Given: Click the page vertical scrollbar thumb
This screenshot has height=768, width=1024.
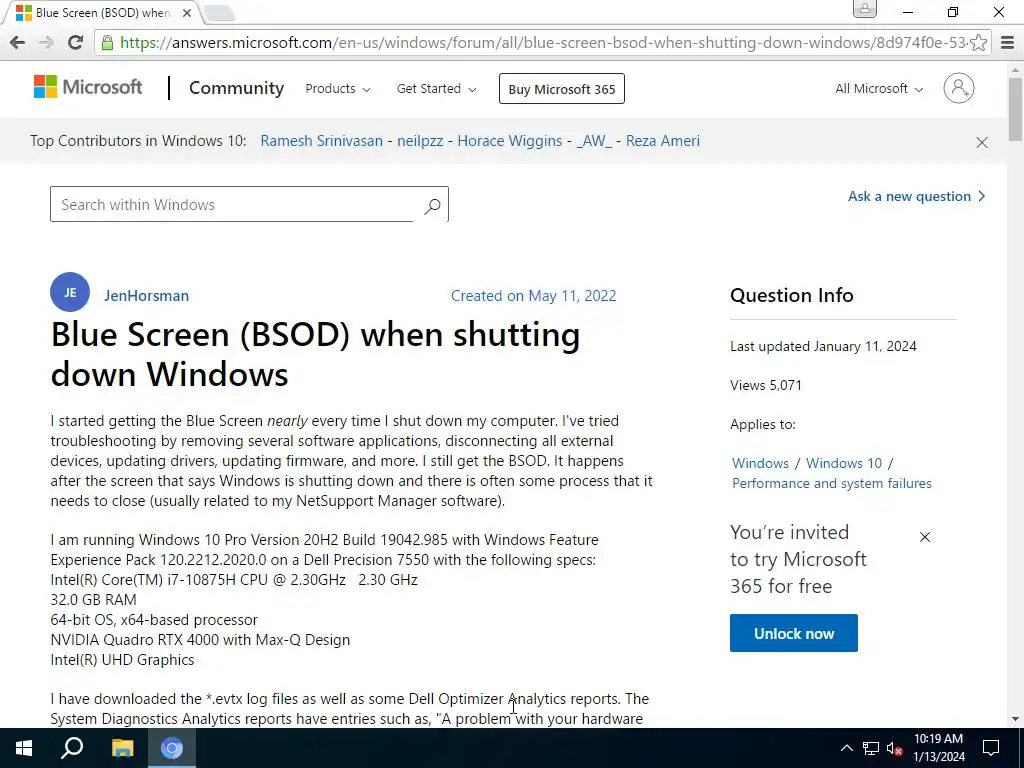Looking at the screenshot, I should (x=1015, y=108).
